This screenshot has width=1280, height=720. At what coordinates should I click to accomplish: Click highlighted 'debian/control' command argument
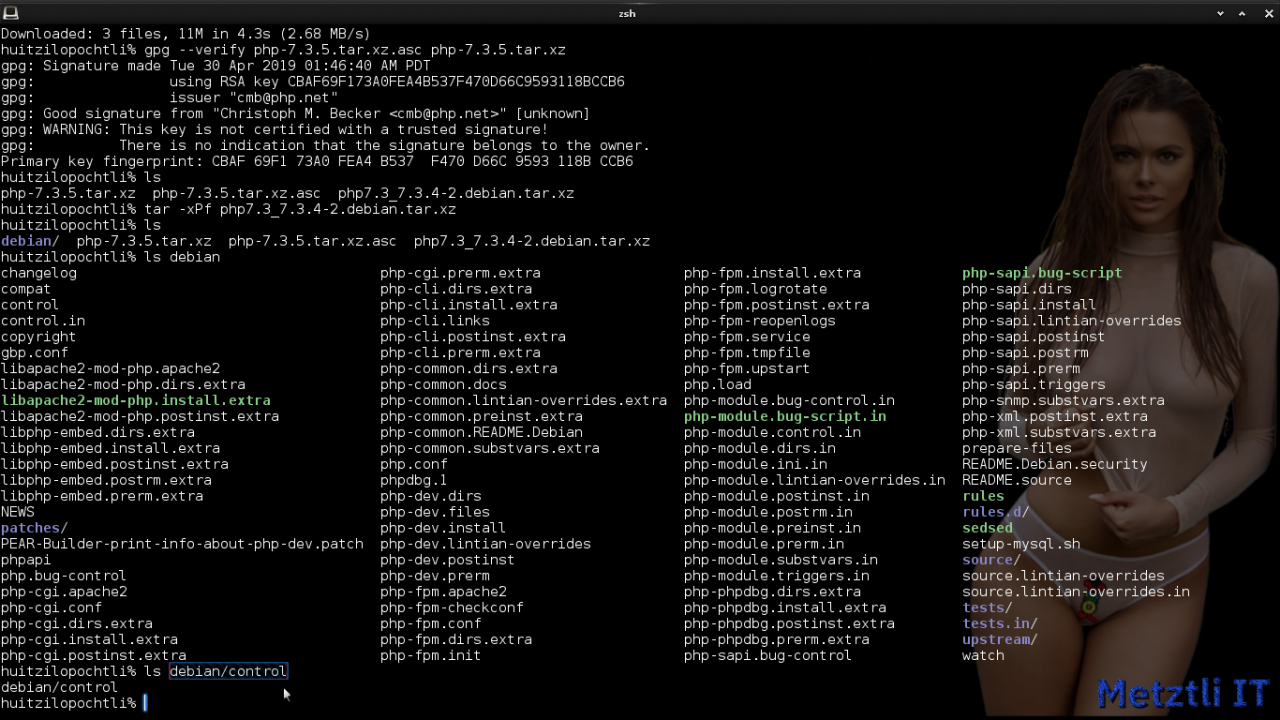[x=228, y=671]
